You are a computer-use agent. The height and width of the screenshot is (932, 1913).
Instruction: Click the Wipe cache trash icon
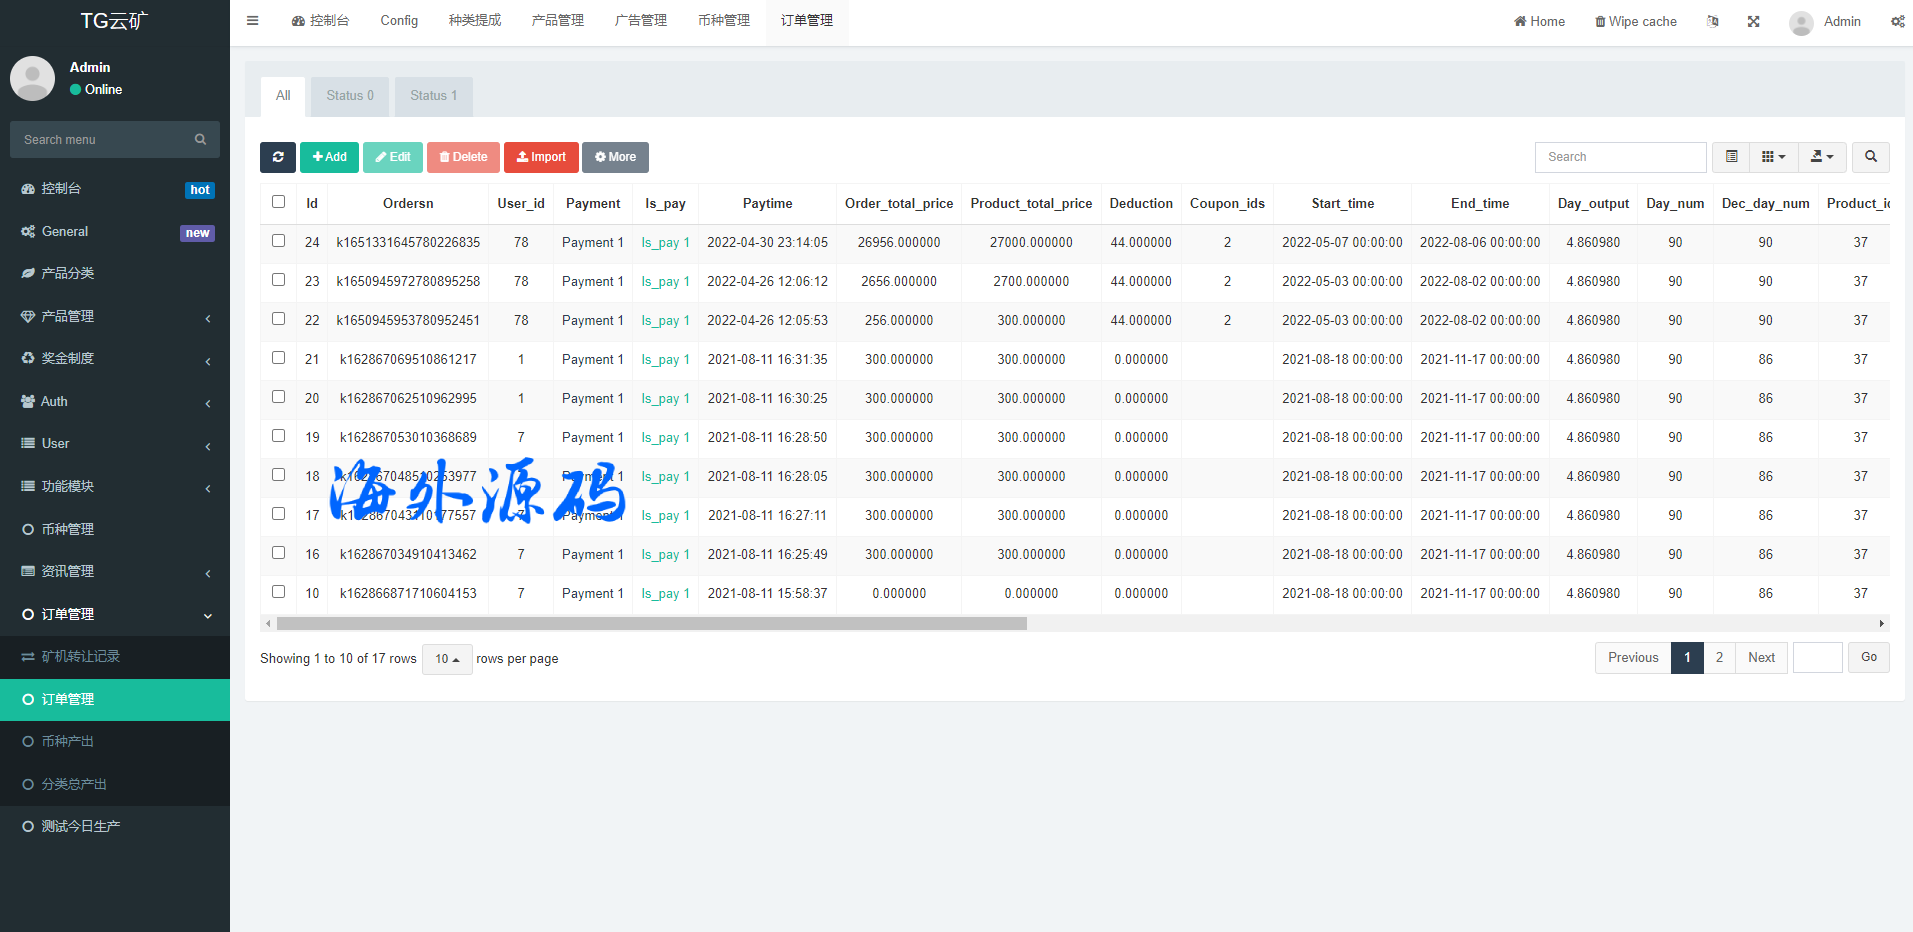click(1600, 22)
